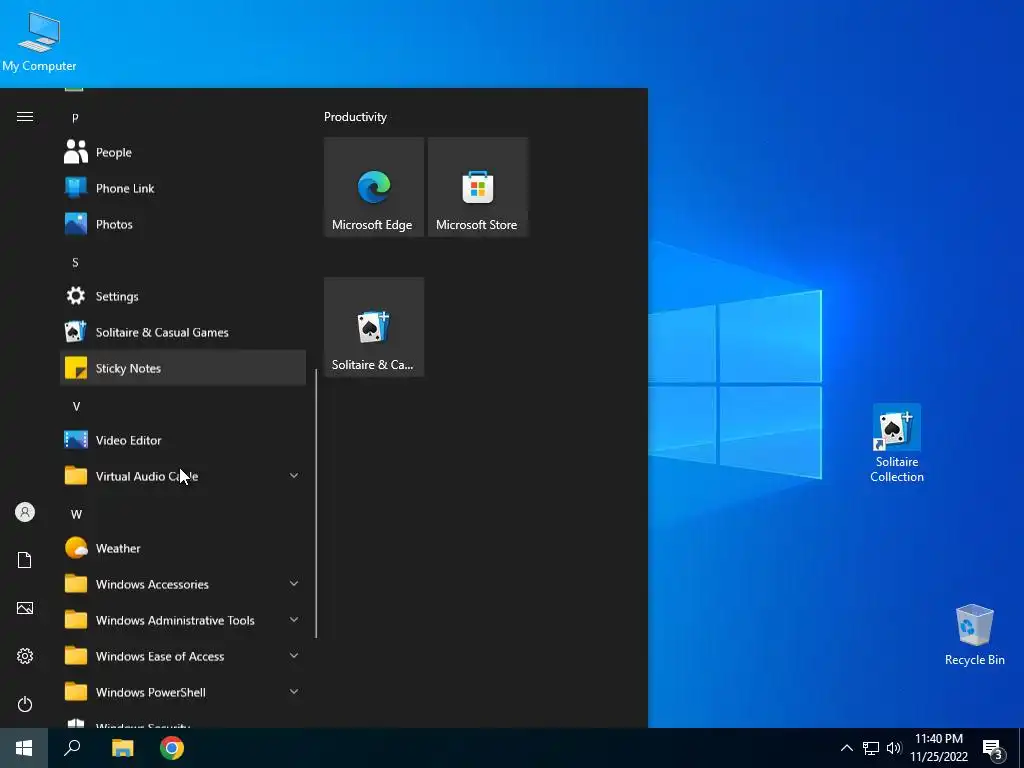Open the People app
This screenshot has width=1024, height=768.
pyautogui.click(x=182, y=152)
